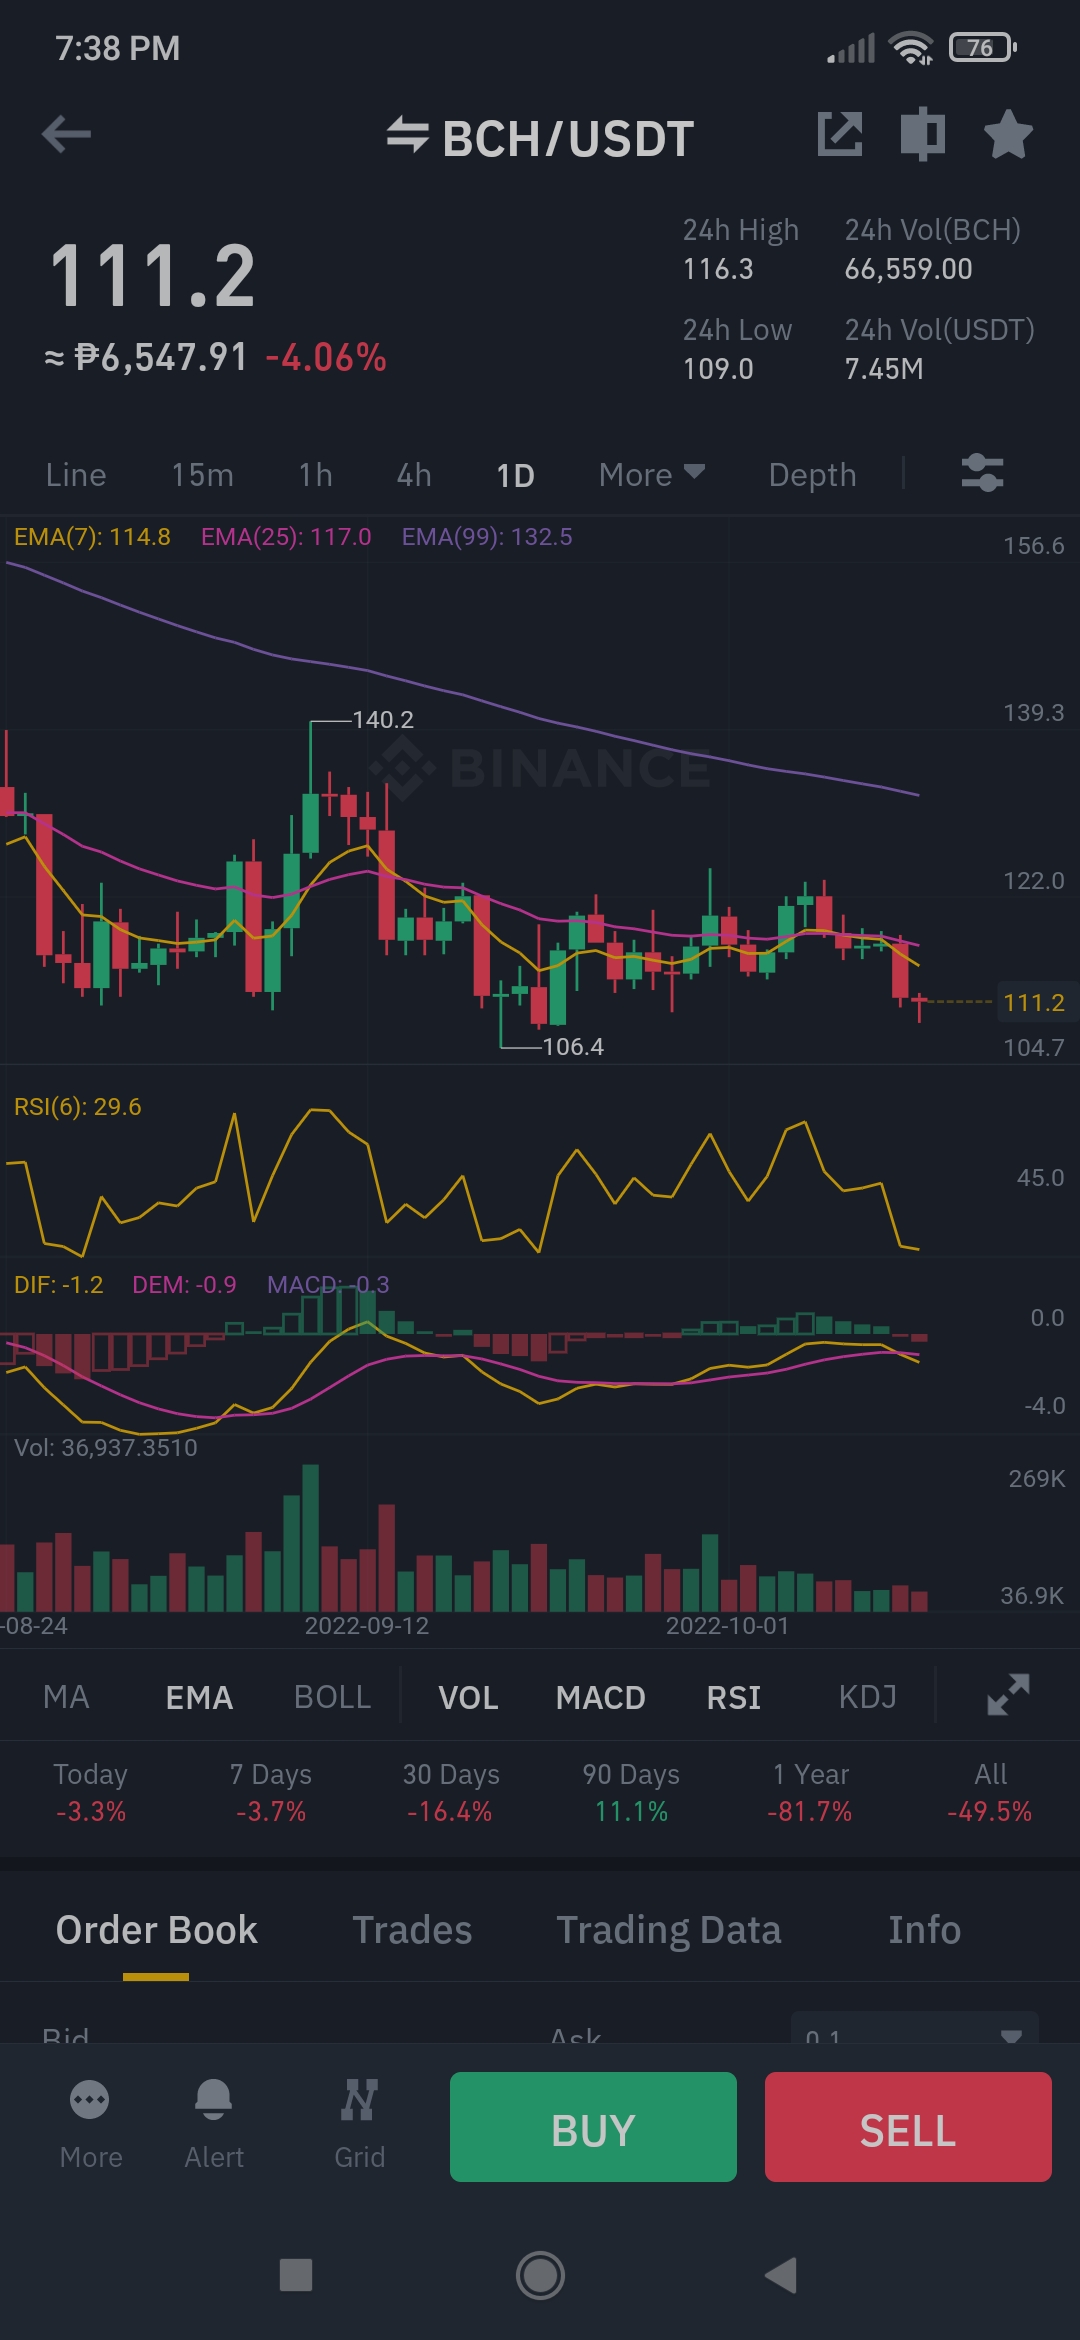Select the 4h timeframe
Image resolution: width=1080 pixels, height=2340 pixels.
(x=414, y=475)
